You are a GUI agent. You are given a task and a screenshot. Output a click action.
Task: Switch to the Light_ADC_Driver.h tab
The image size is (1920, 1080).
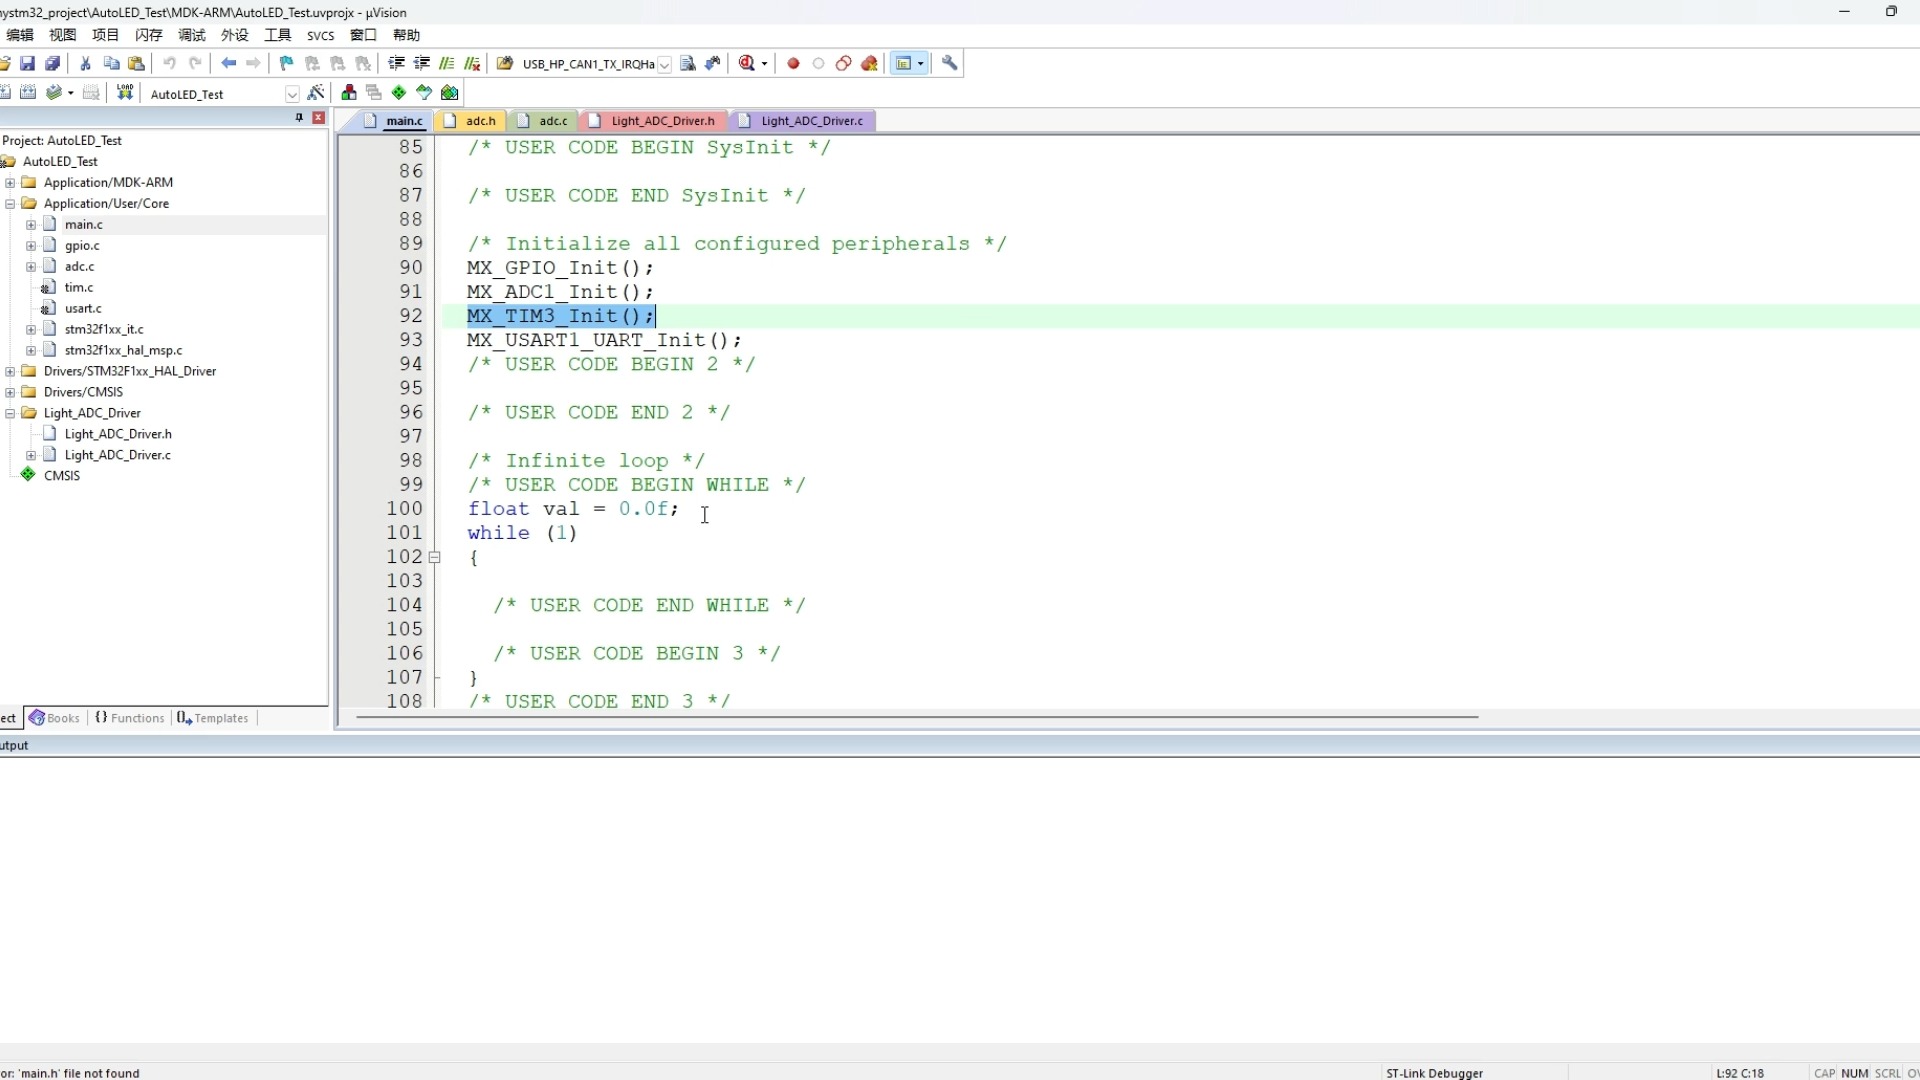click(x=662, y=121)
